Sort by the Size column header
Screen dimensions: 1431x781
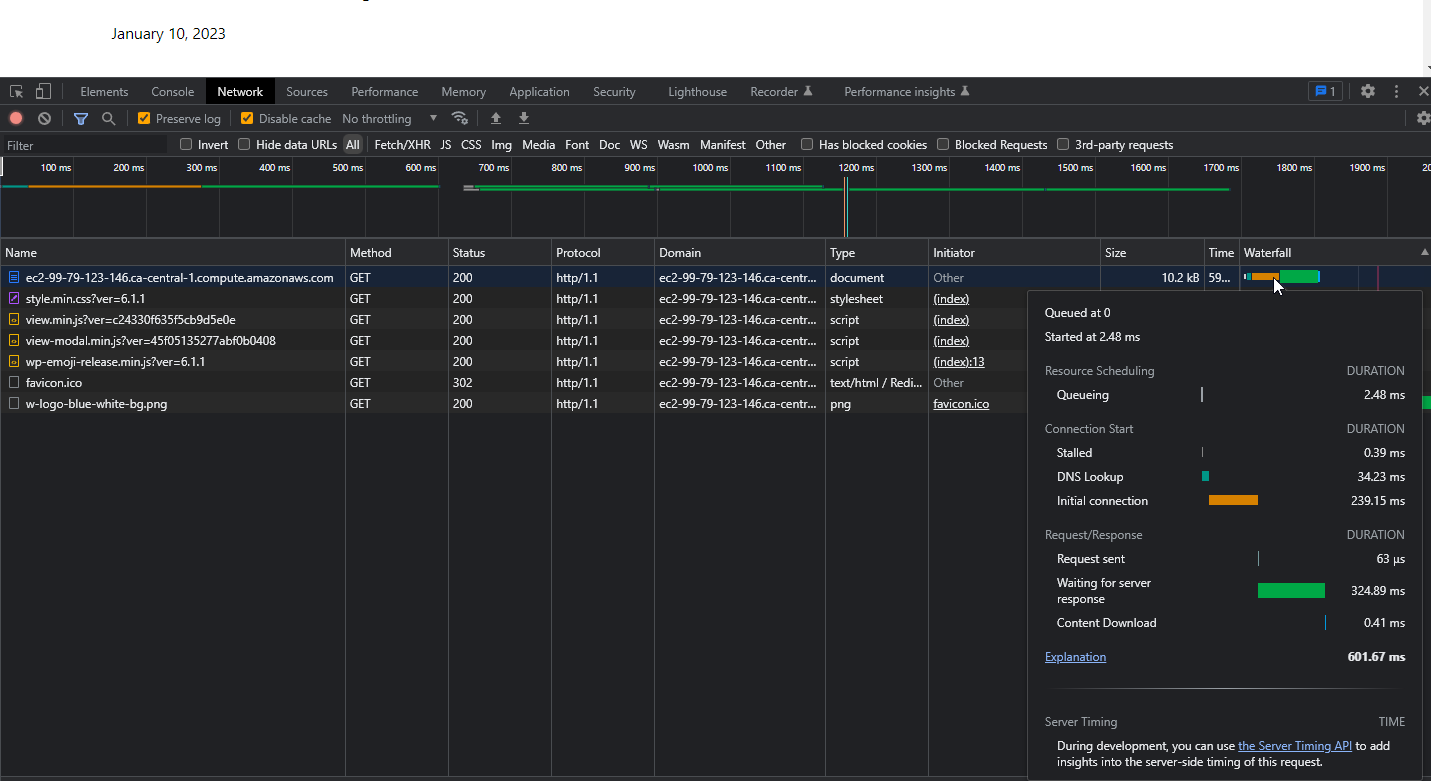[1152, 252]
